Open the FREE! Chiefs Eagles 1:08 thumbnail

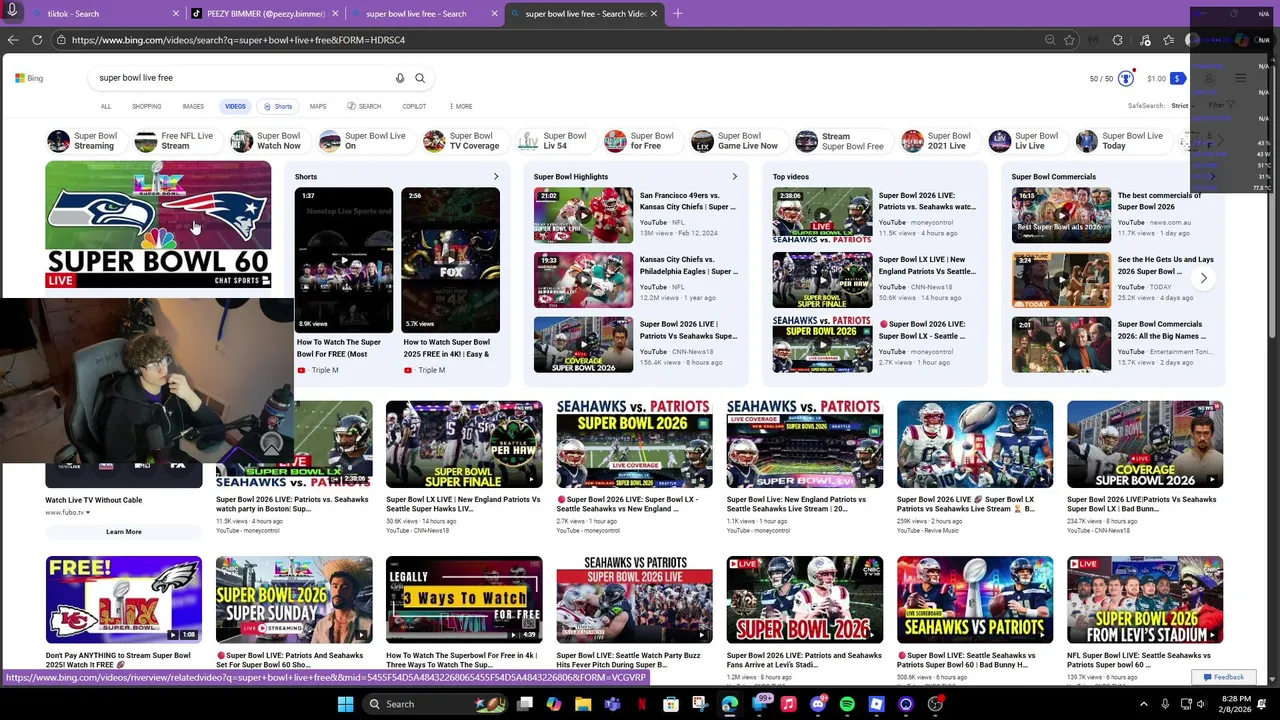[124, 600]
